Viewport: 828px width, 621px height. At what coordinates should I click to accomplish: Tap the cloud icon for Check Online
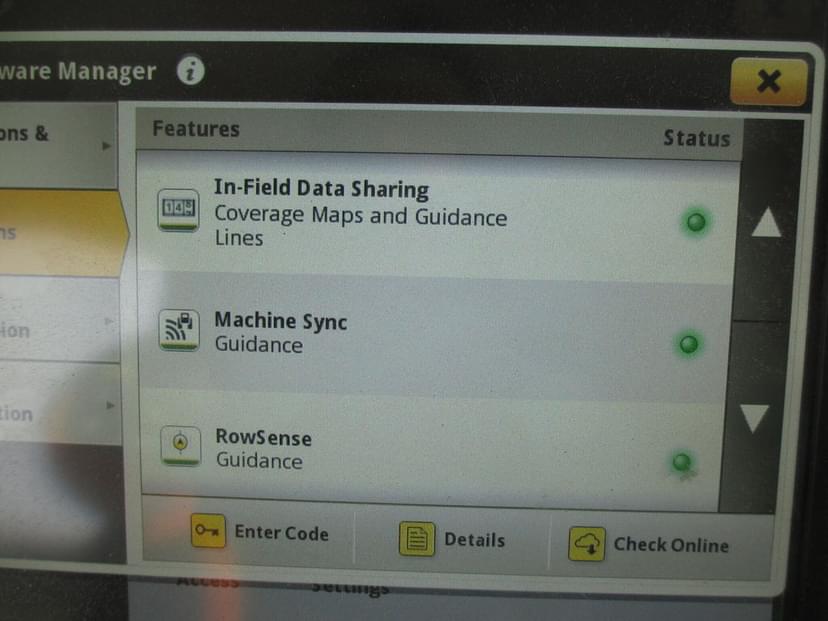587,544
